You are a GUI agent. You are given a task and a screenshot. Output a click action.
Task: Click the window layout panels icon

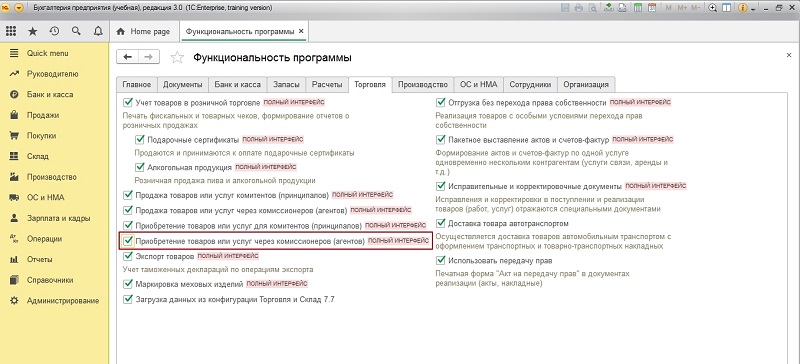click(x=726, y=8)
